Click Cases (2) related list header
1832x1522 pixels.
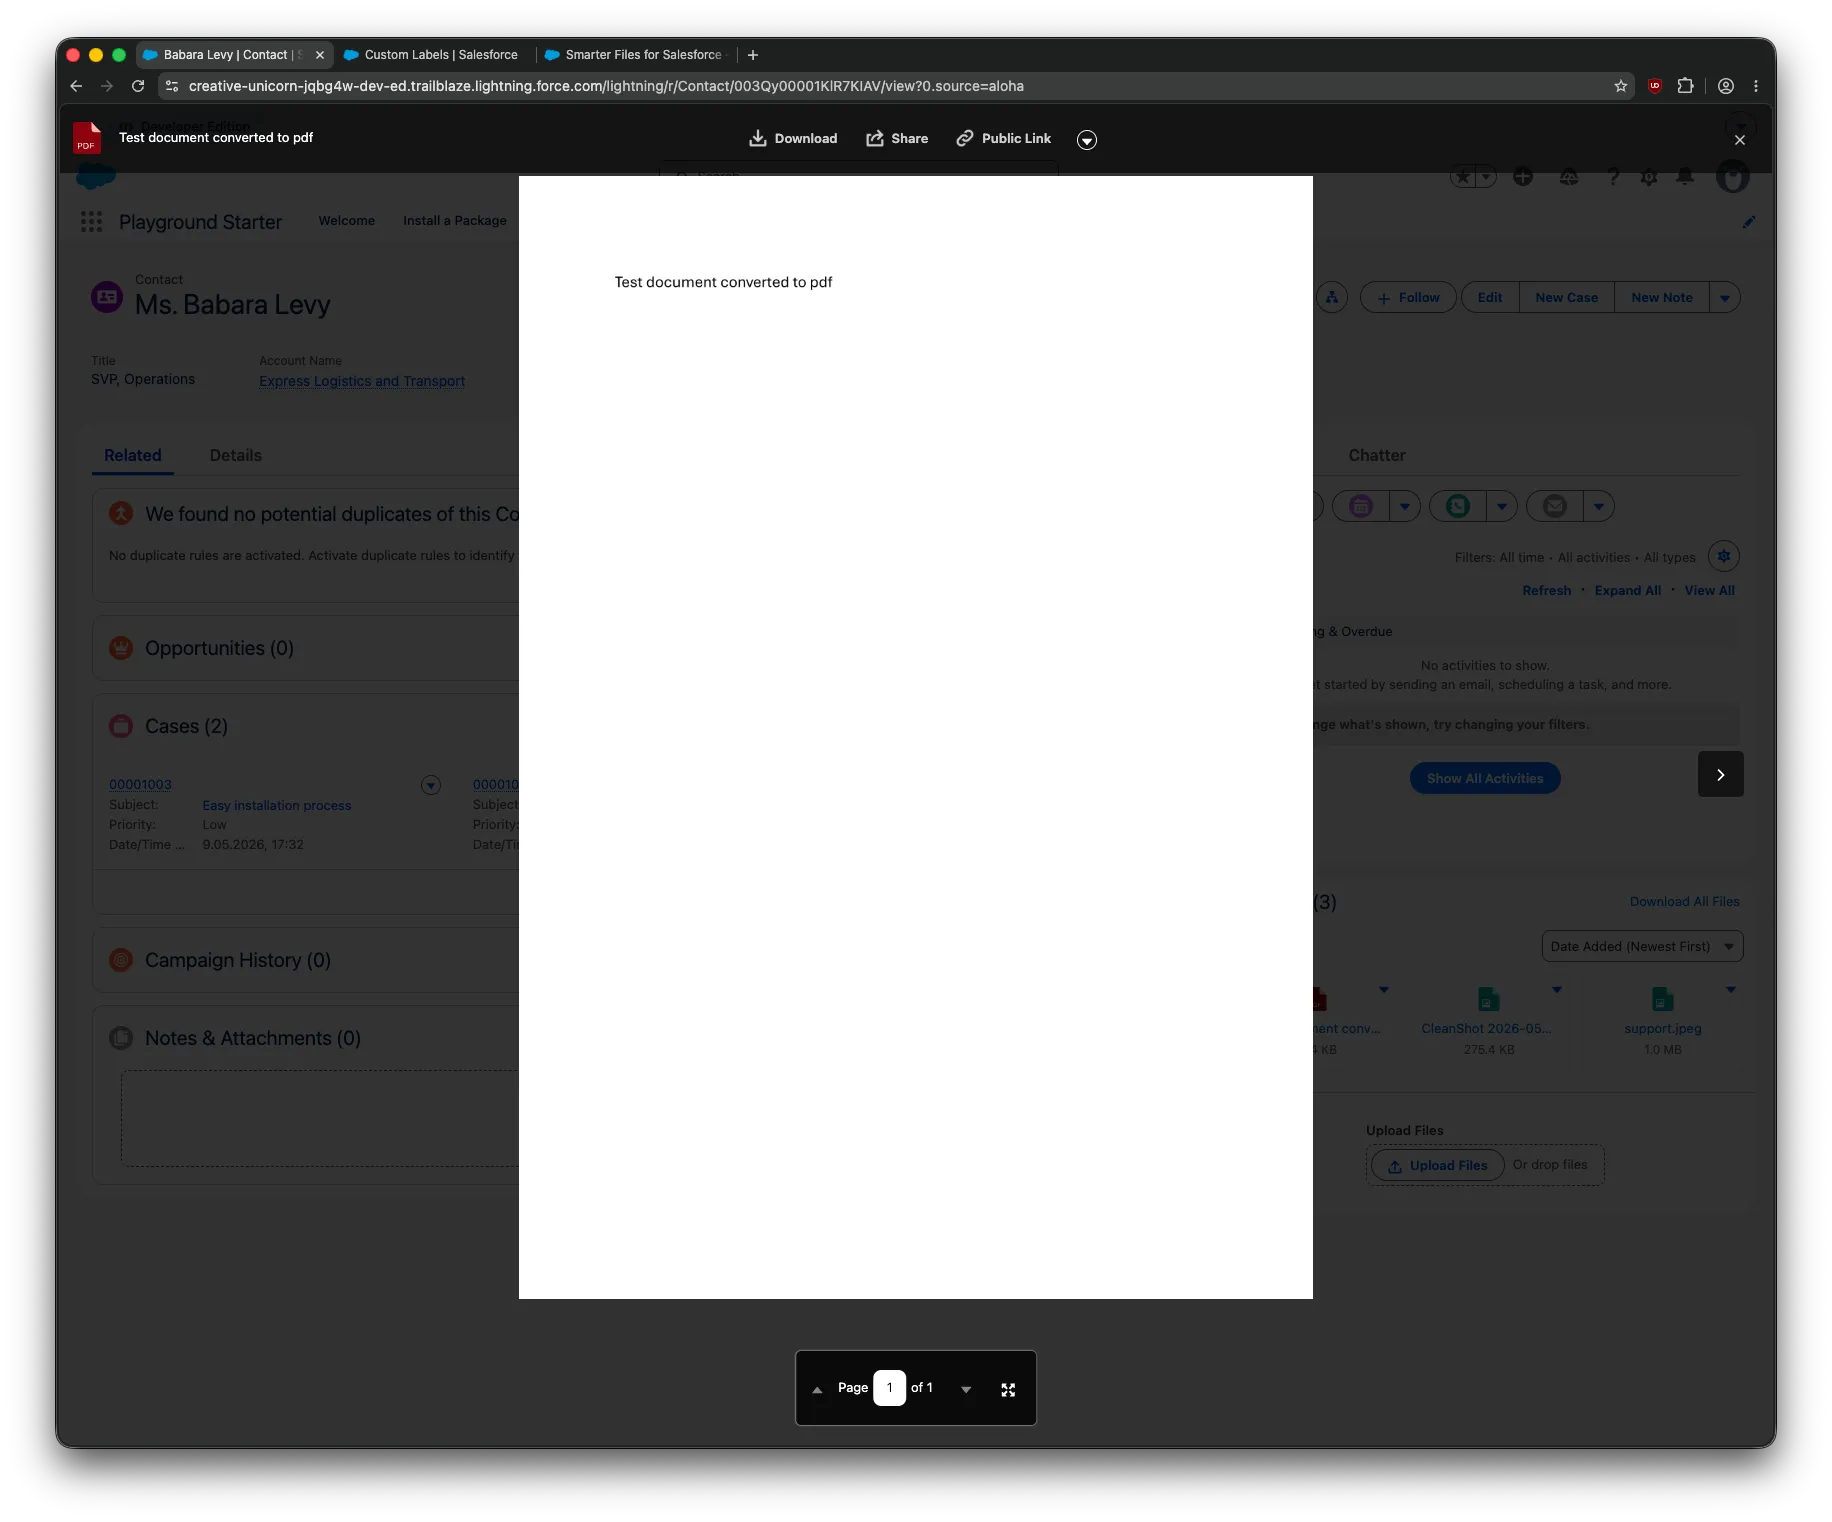point(186,726)
